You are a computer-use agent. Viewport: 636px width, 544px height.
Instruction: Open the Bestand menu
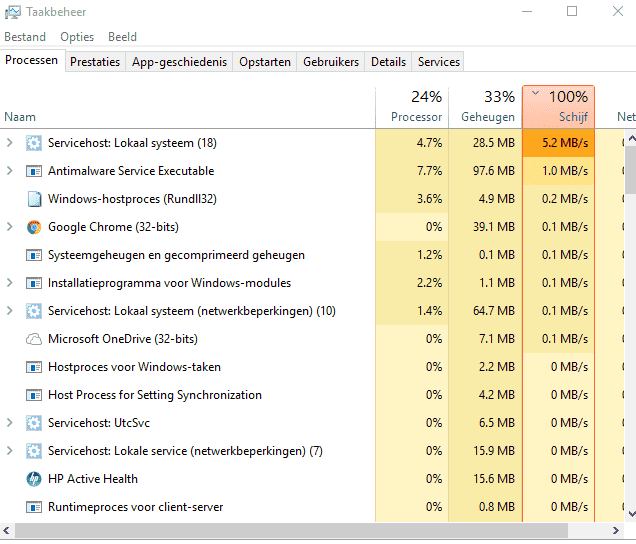25,37
